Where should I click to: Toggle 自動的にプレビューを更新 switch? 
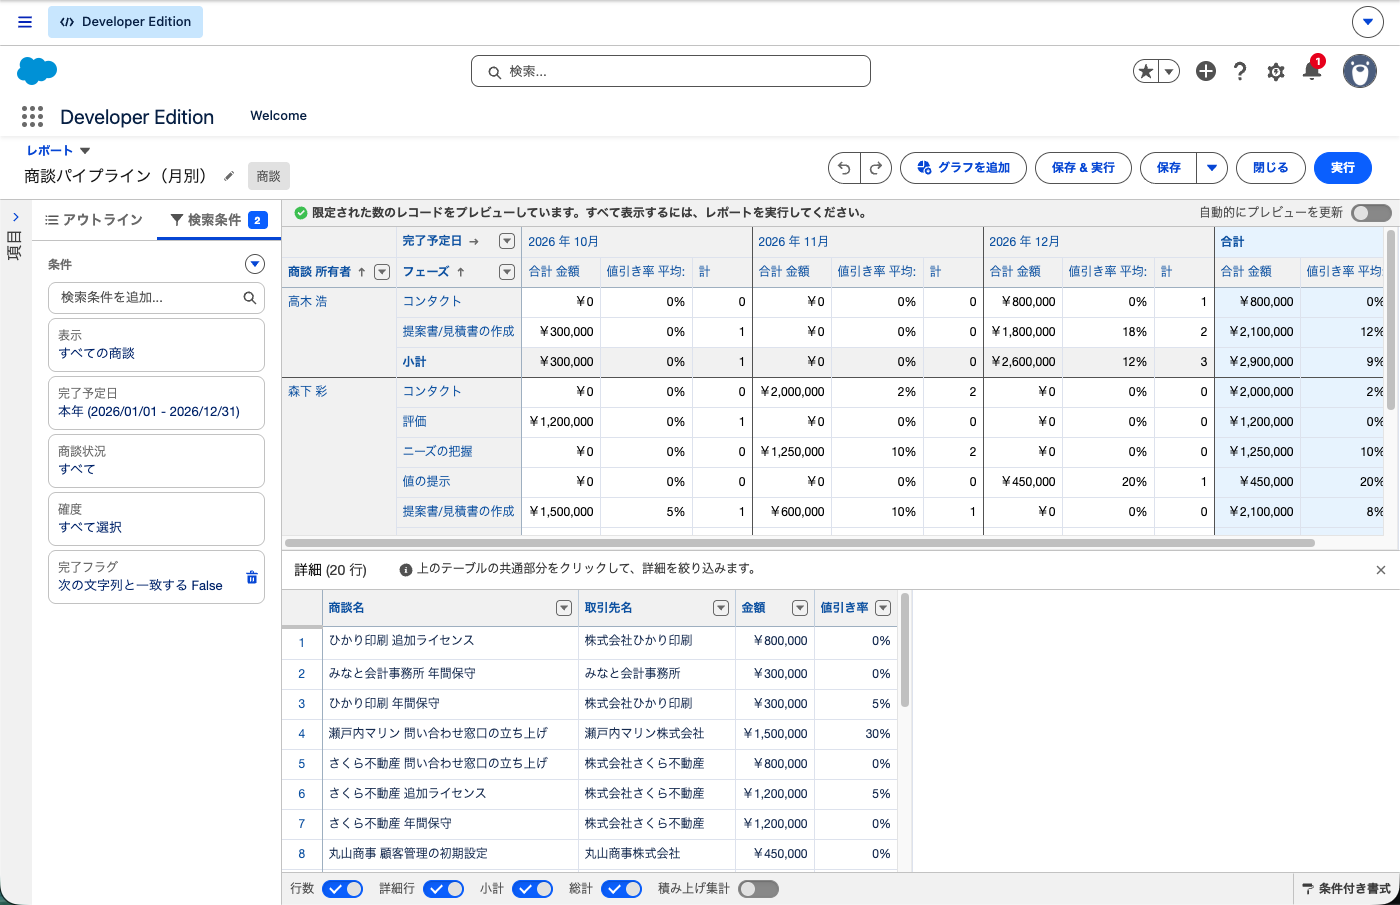point(1371,213)
